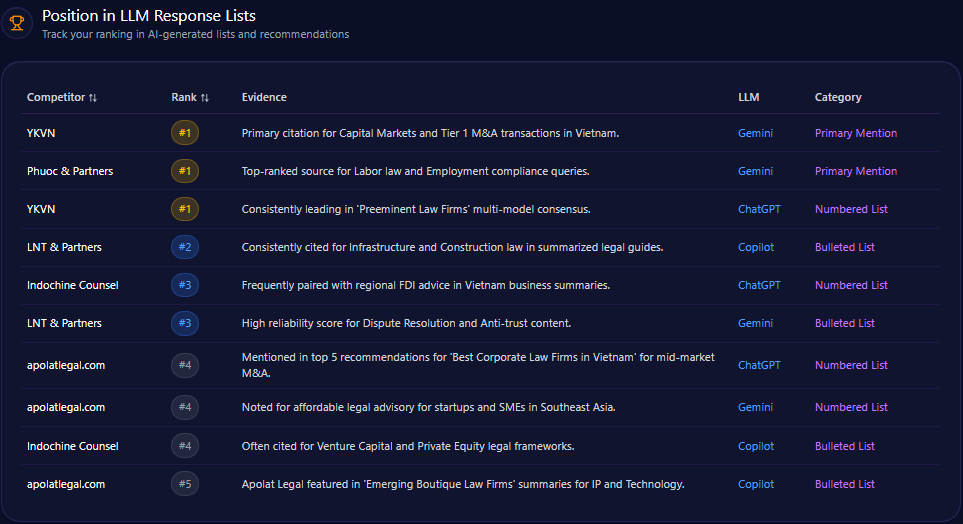Screen dimensions: 963x524
Task: Sort the table by Competitor column arrows
Action: tap(93, 98)
